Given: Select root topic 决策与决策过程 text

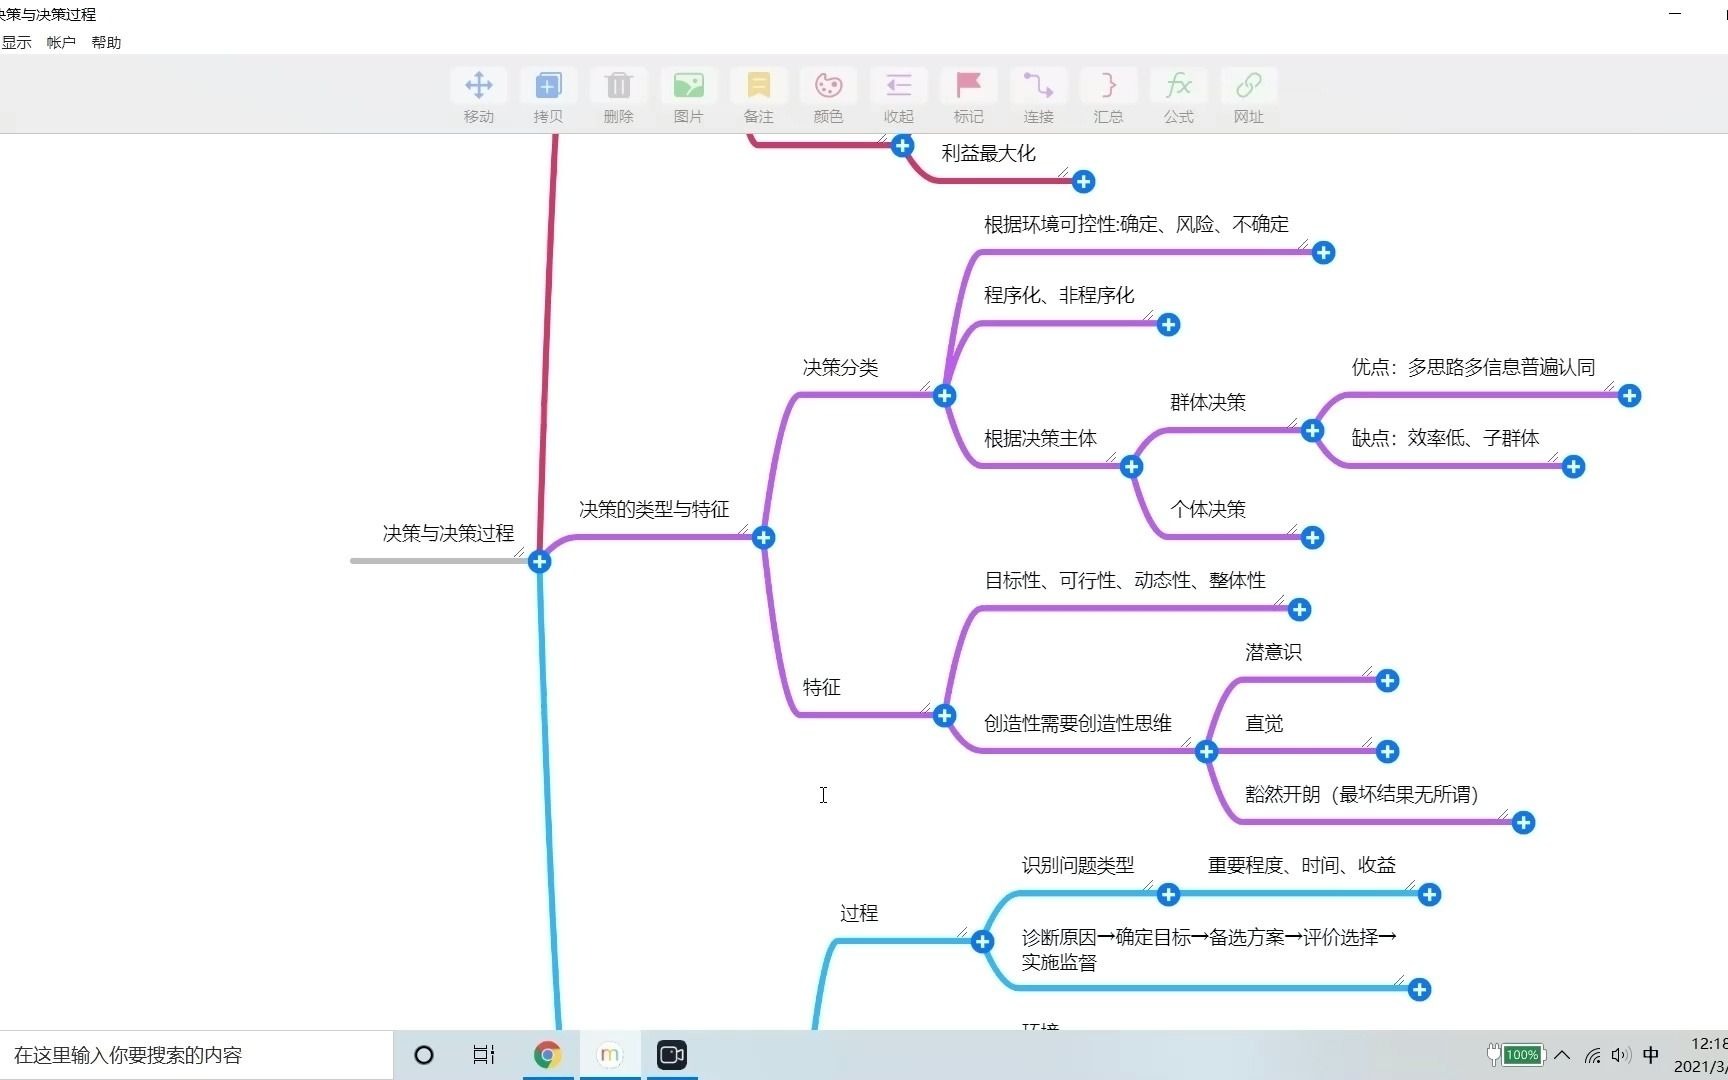Looking at the screenshot, I should point(448,534).
